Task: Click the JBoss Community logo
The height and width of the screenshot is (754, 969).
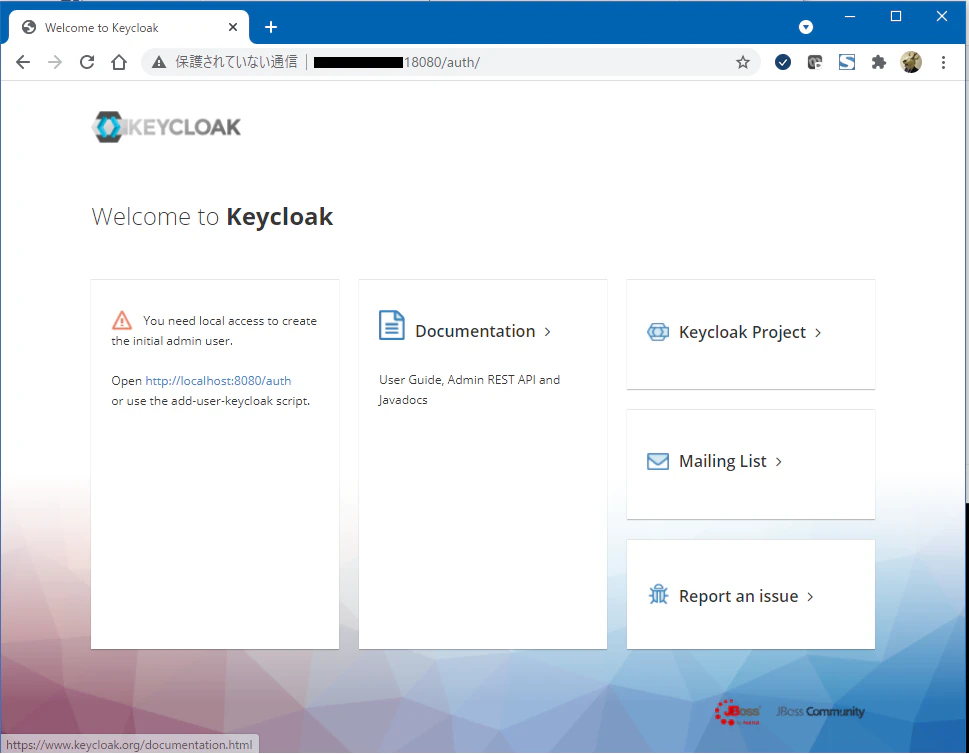Action: [820, 711]
